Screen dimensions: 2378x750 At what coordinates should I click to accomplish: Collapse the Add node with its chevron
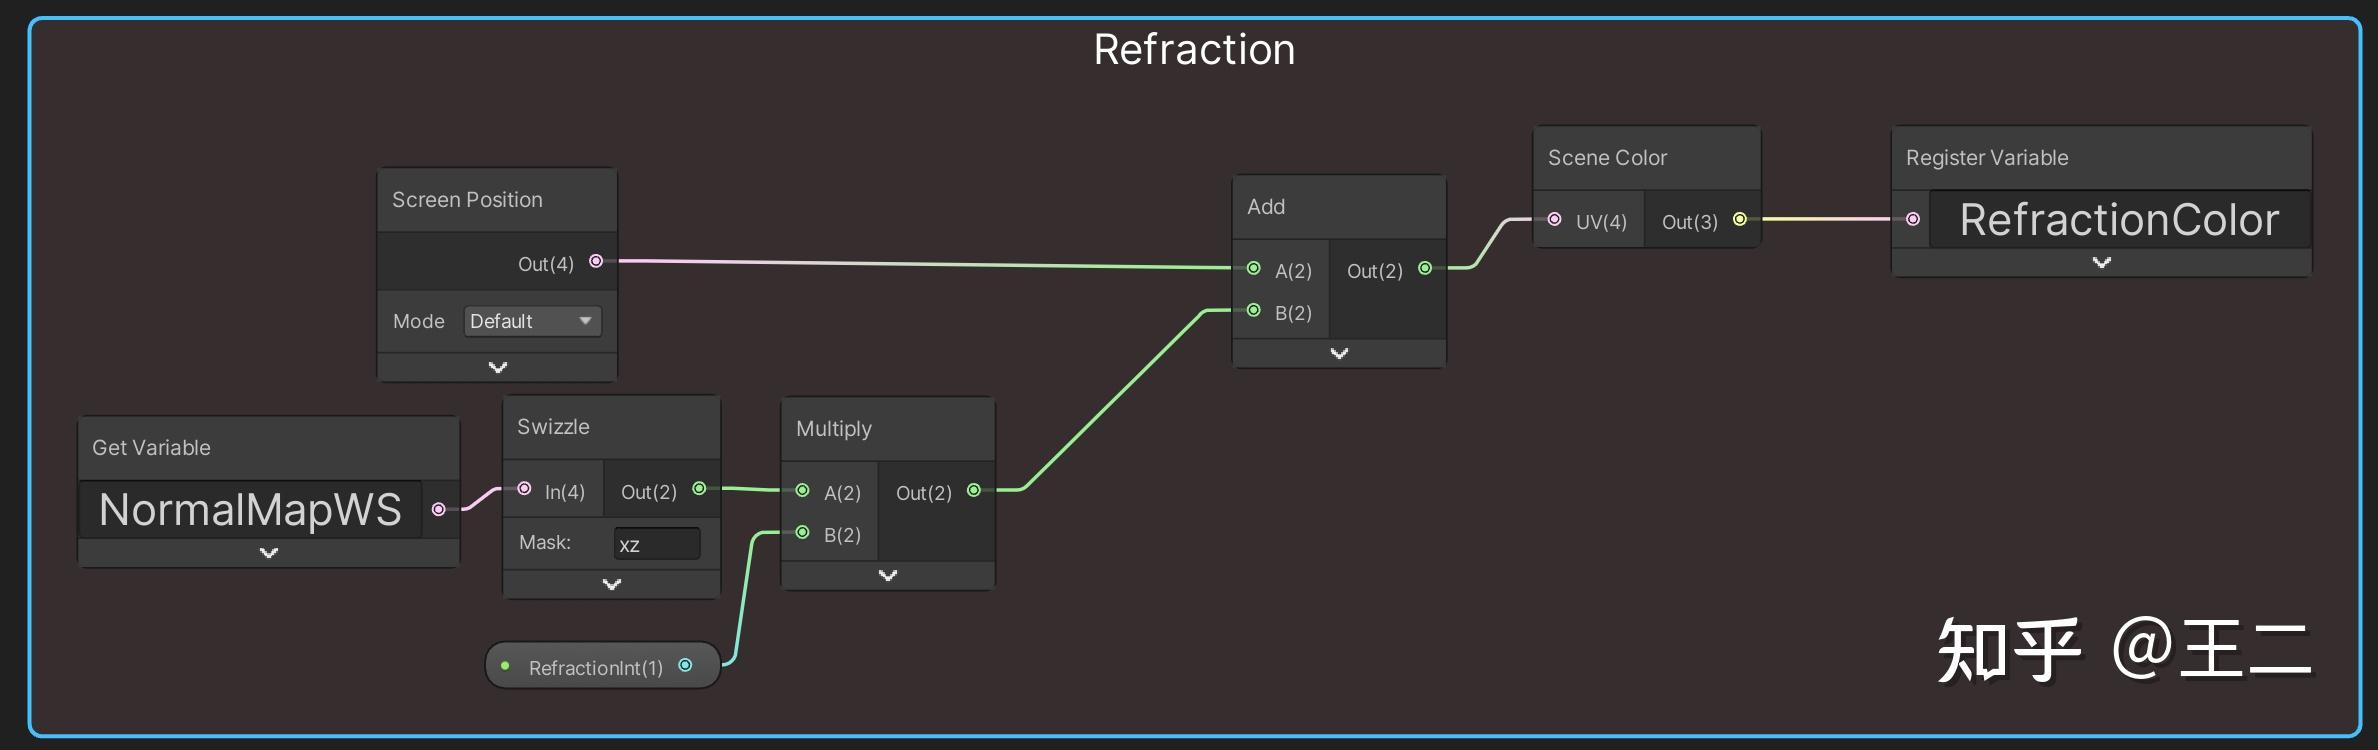[1339, 353]
